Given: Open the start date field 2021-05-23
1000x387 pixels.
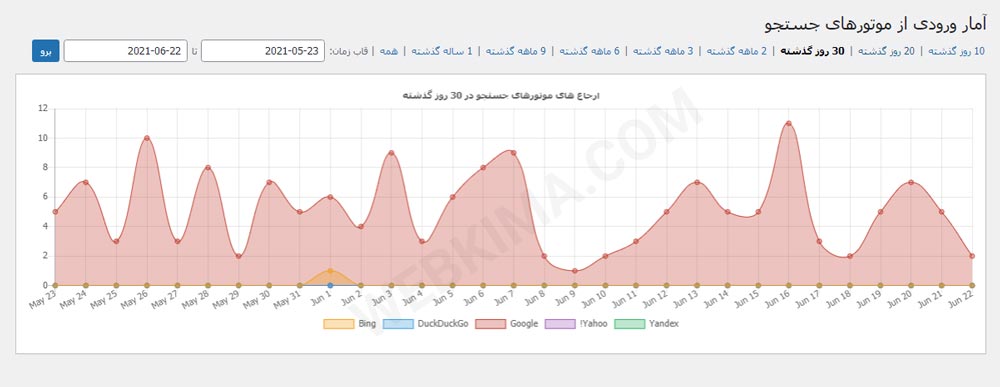Looking at the screenshot, I should [x=263, y=51].
